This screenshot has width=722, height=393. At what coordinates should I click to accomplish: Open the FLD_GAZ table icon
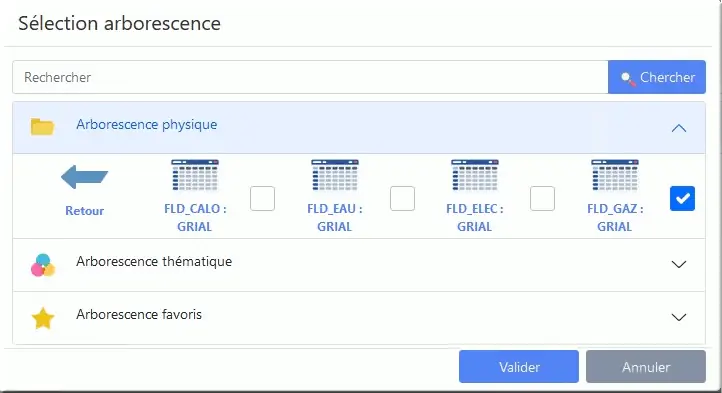click(615, 175)
